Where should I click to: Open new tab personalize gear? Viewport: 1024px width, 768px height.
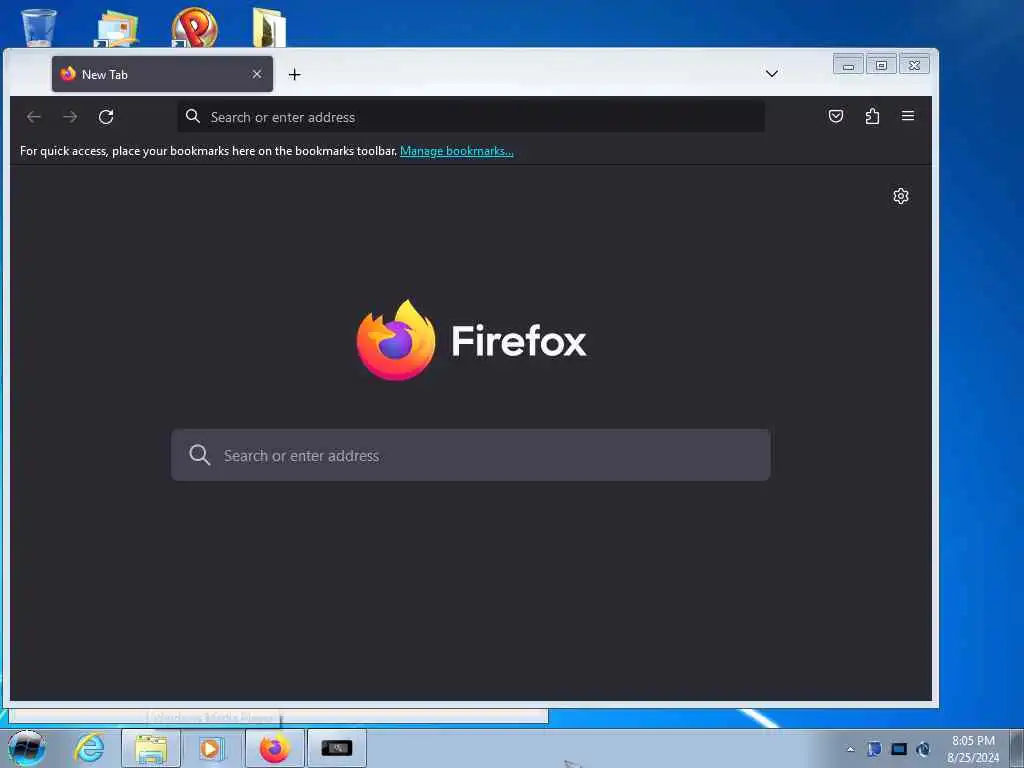pos(901,196)
